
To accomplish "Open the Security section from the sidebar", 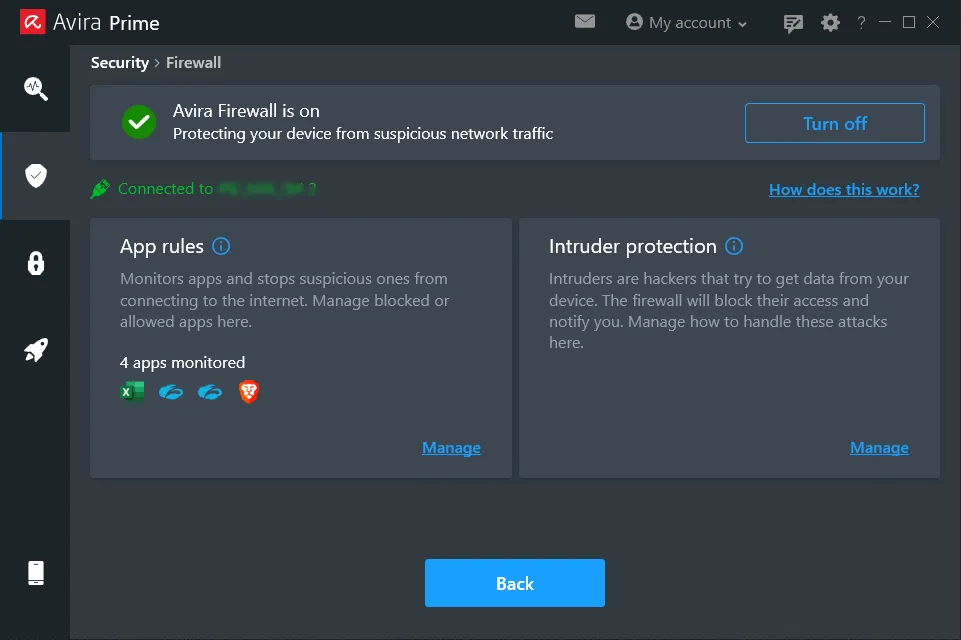I will pos(36,176).
